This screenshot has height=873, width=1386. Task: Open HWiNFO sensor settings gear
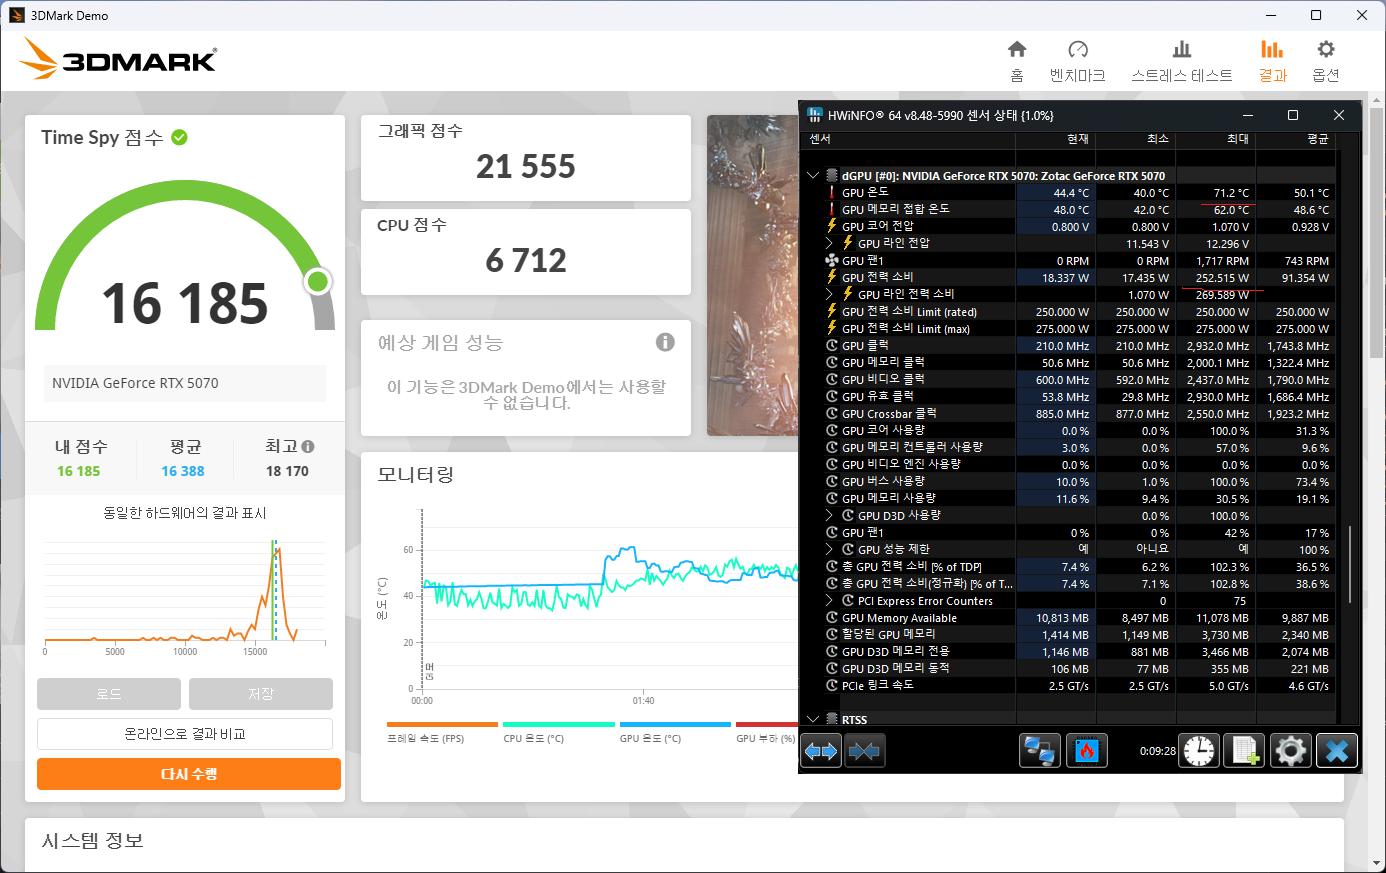(1290, 750)
